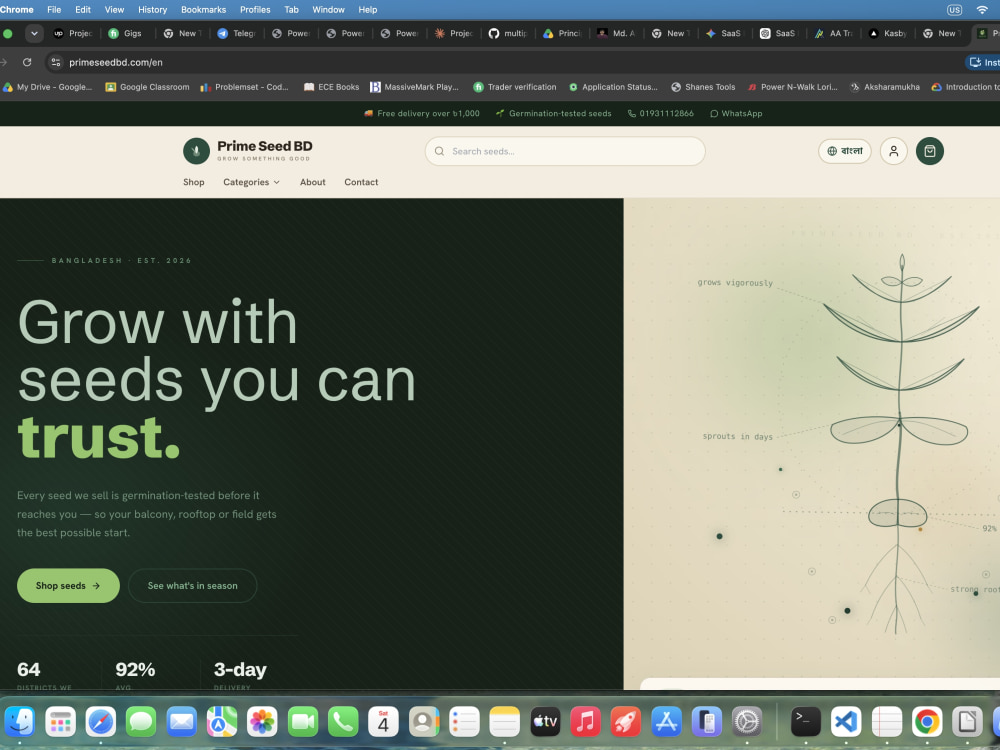The image size is (1000, 750).
Task: Click the WhatsApp link in top bar
Action: (736, 114)
